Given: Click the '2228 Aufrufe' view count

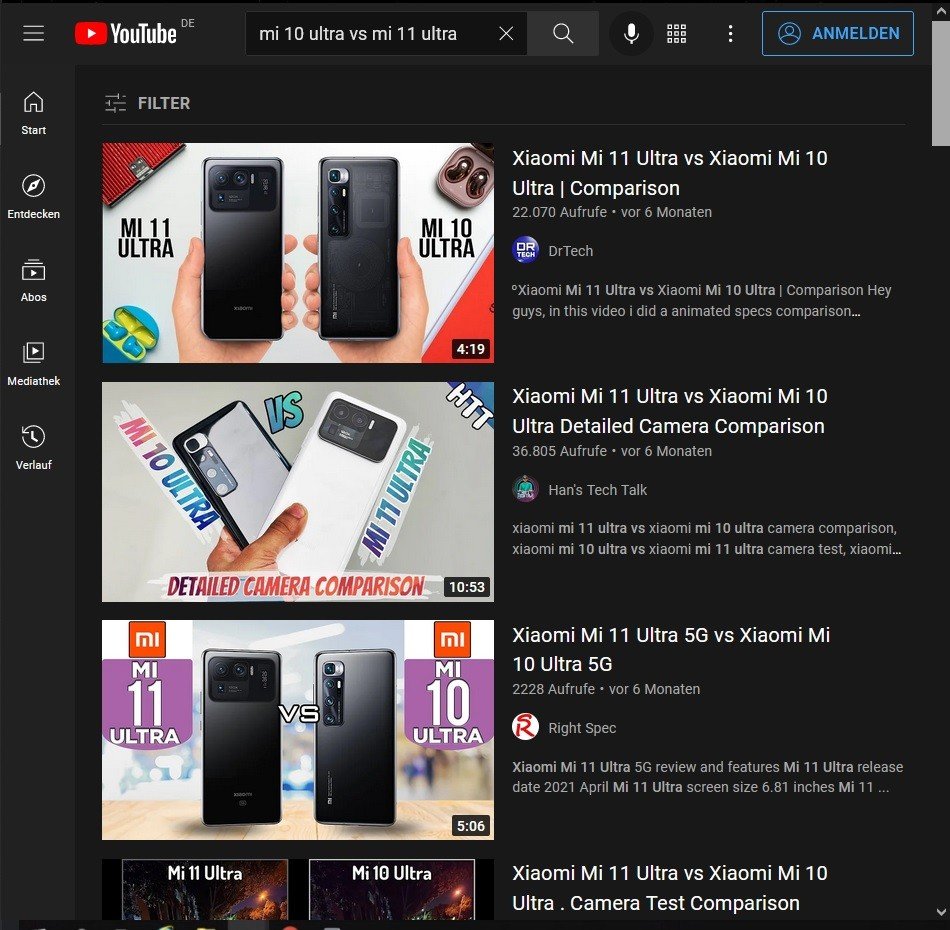Looking at the screenshot, I should pyautogui.click(x=553, y=689).
